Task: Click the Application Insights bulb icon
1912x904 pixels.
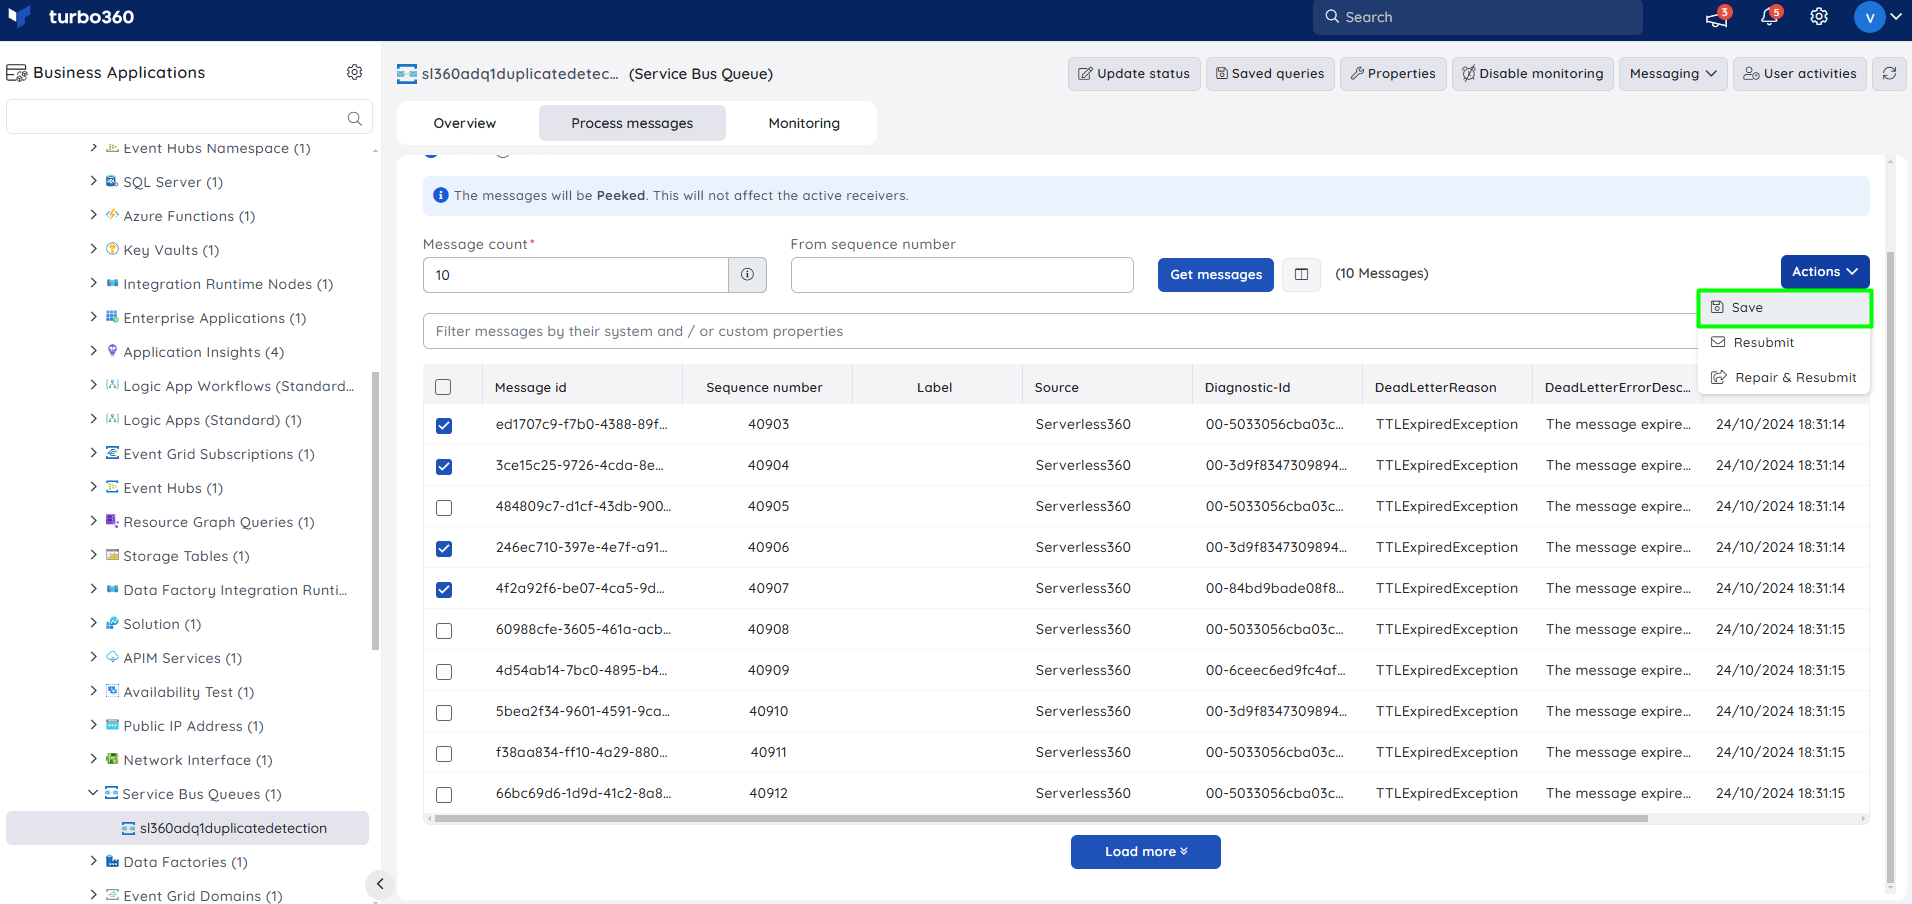Action: coord(112,351)
